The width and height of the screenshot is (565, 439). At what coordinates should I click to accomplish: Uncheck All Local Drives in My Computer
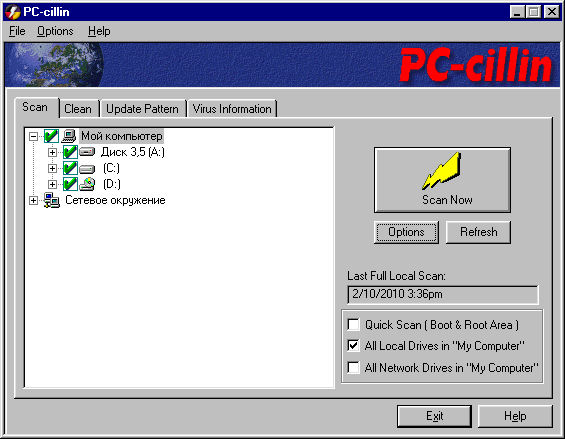[353, 346]
